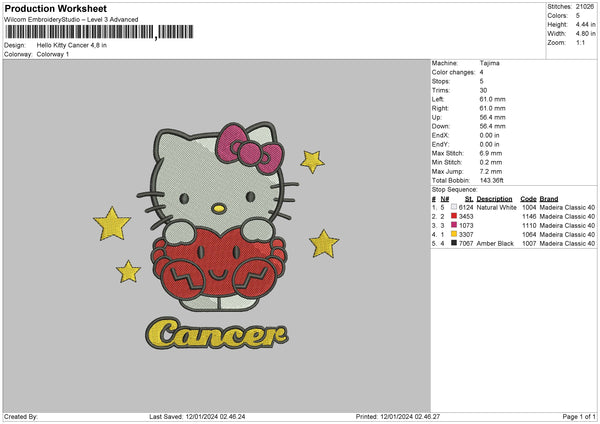Click the barcode under the worksheet title
Screen dimensions: 600x424
[99, 32]
